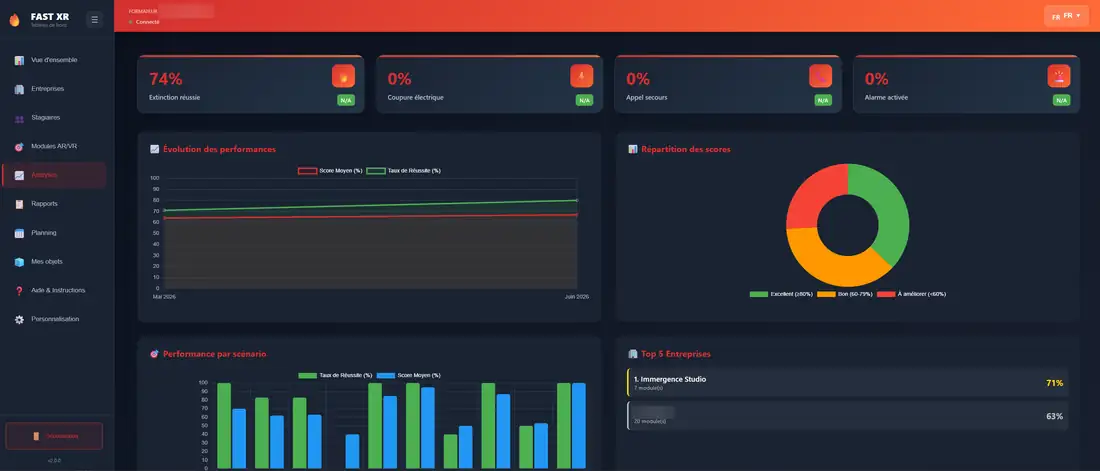Click the 7 module(s) subtitle
Screen dimensions: 1100x471
648,388
